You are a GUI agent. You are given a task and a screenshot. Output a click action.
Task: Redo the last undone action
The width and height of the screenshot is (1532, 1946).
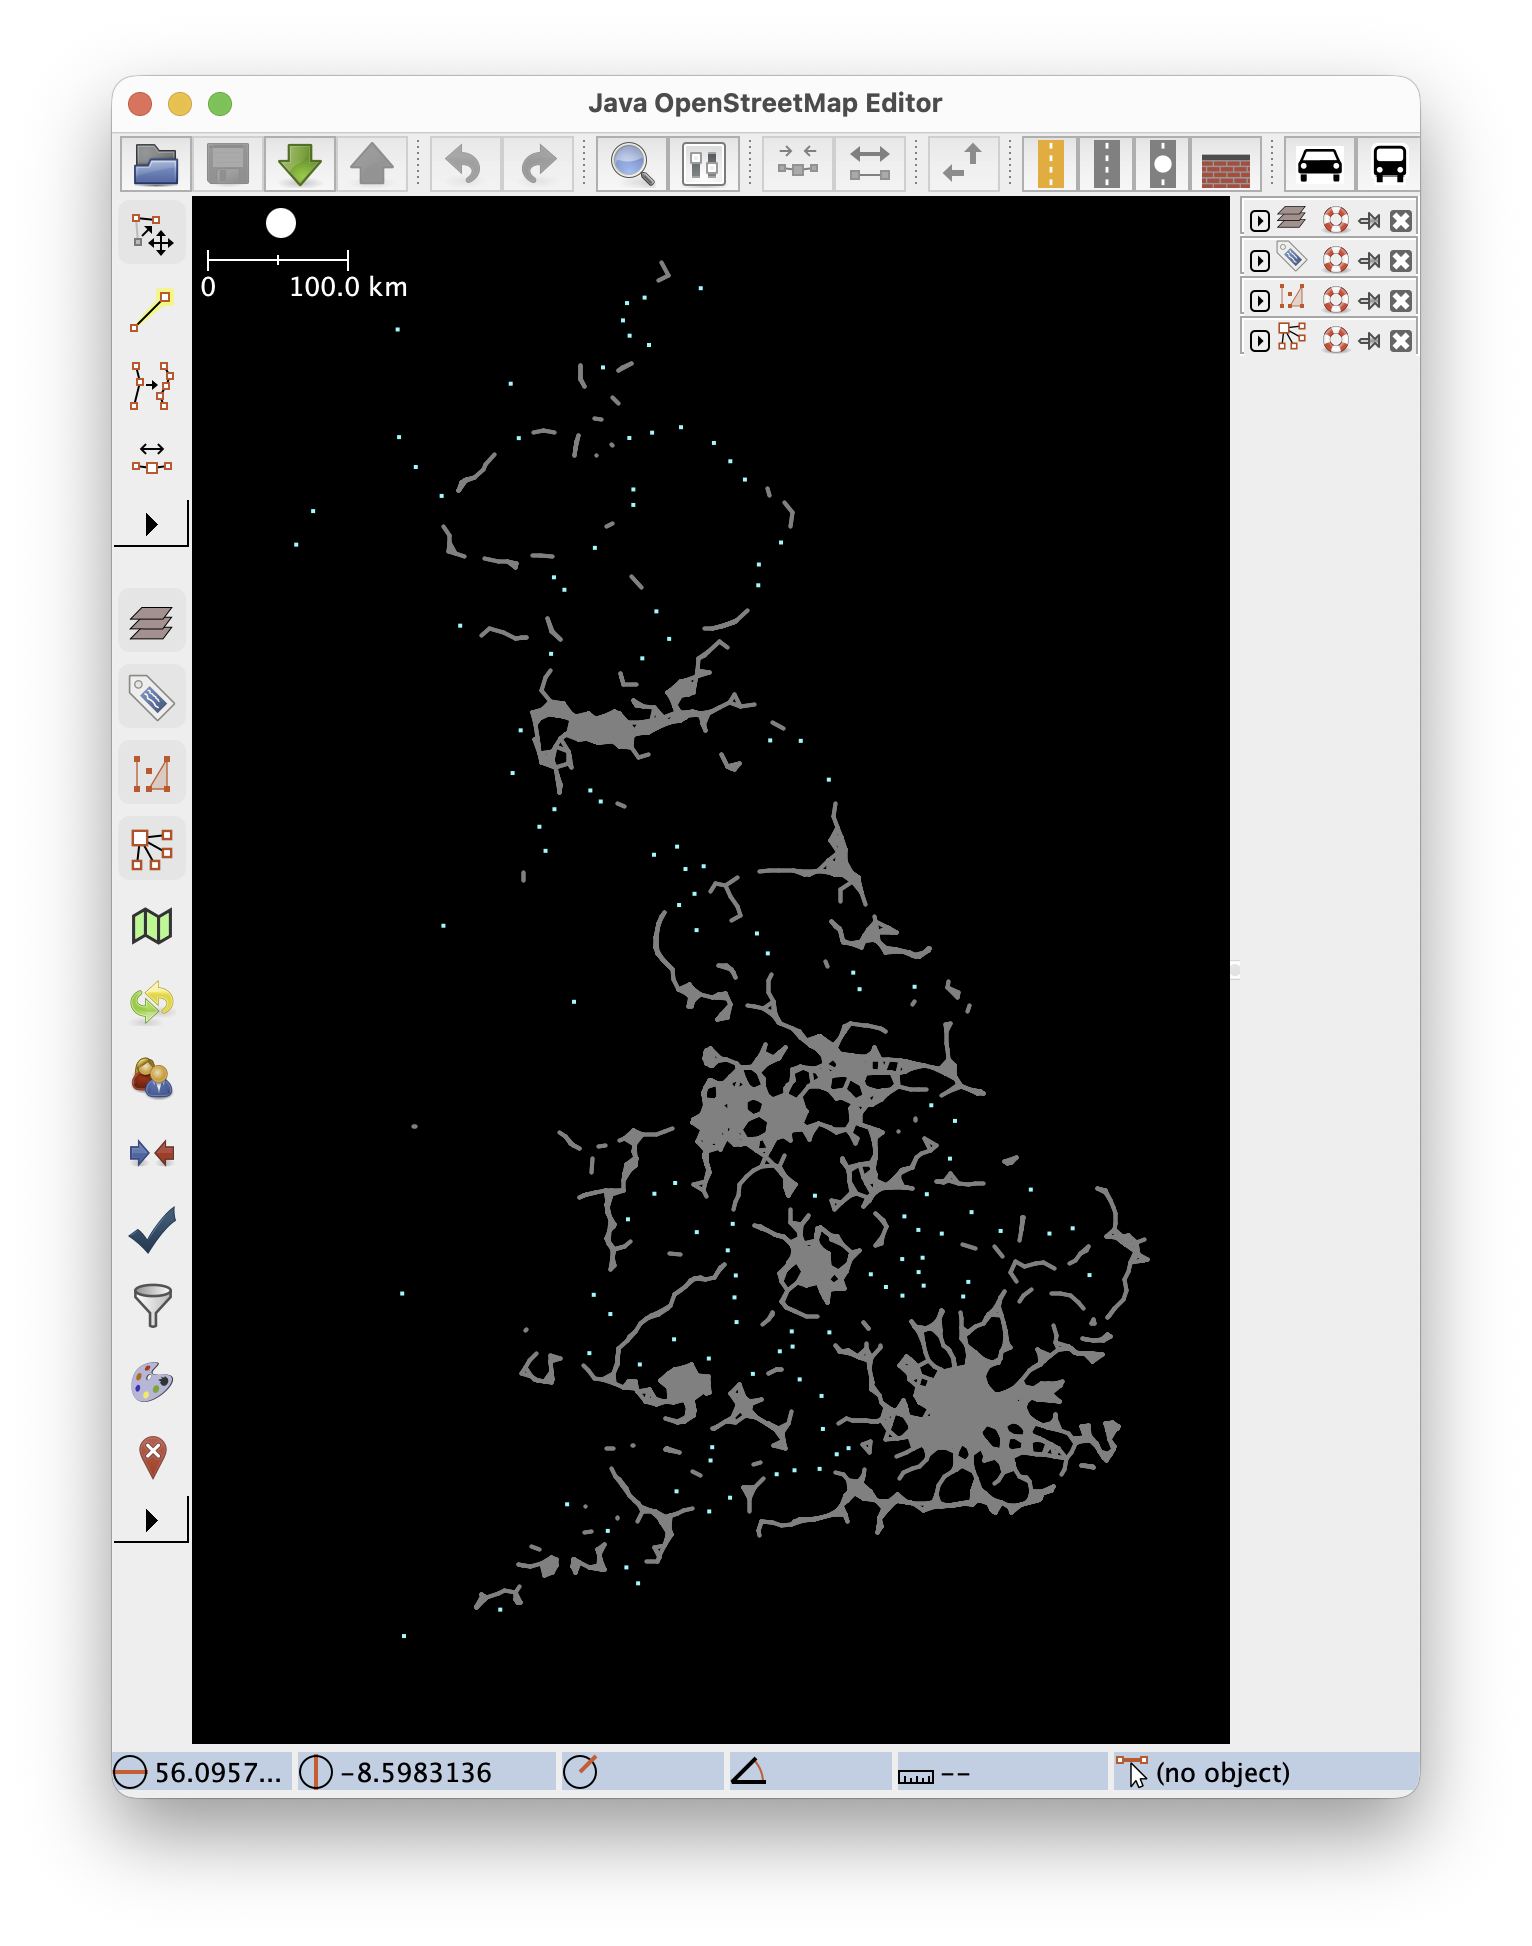point(538,164)
